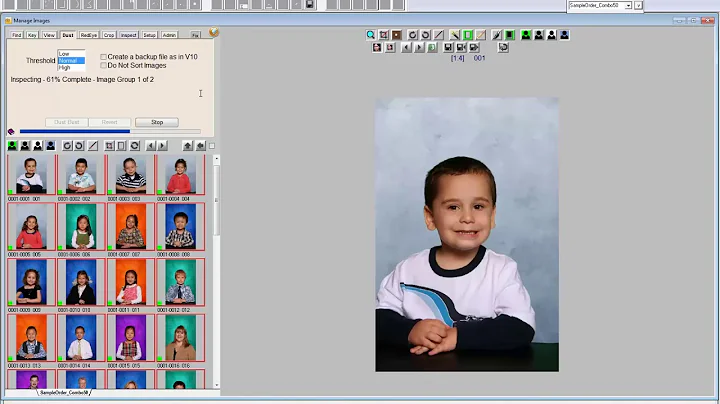Click the Dust Bust button

tap(67, 122)
